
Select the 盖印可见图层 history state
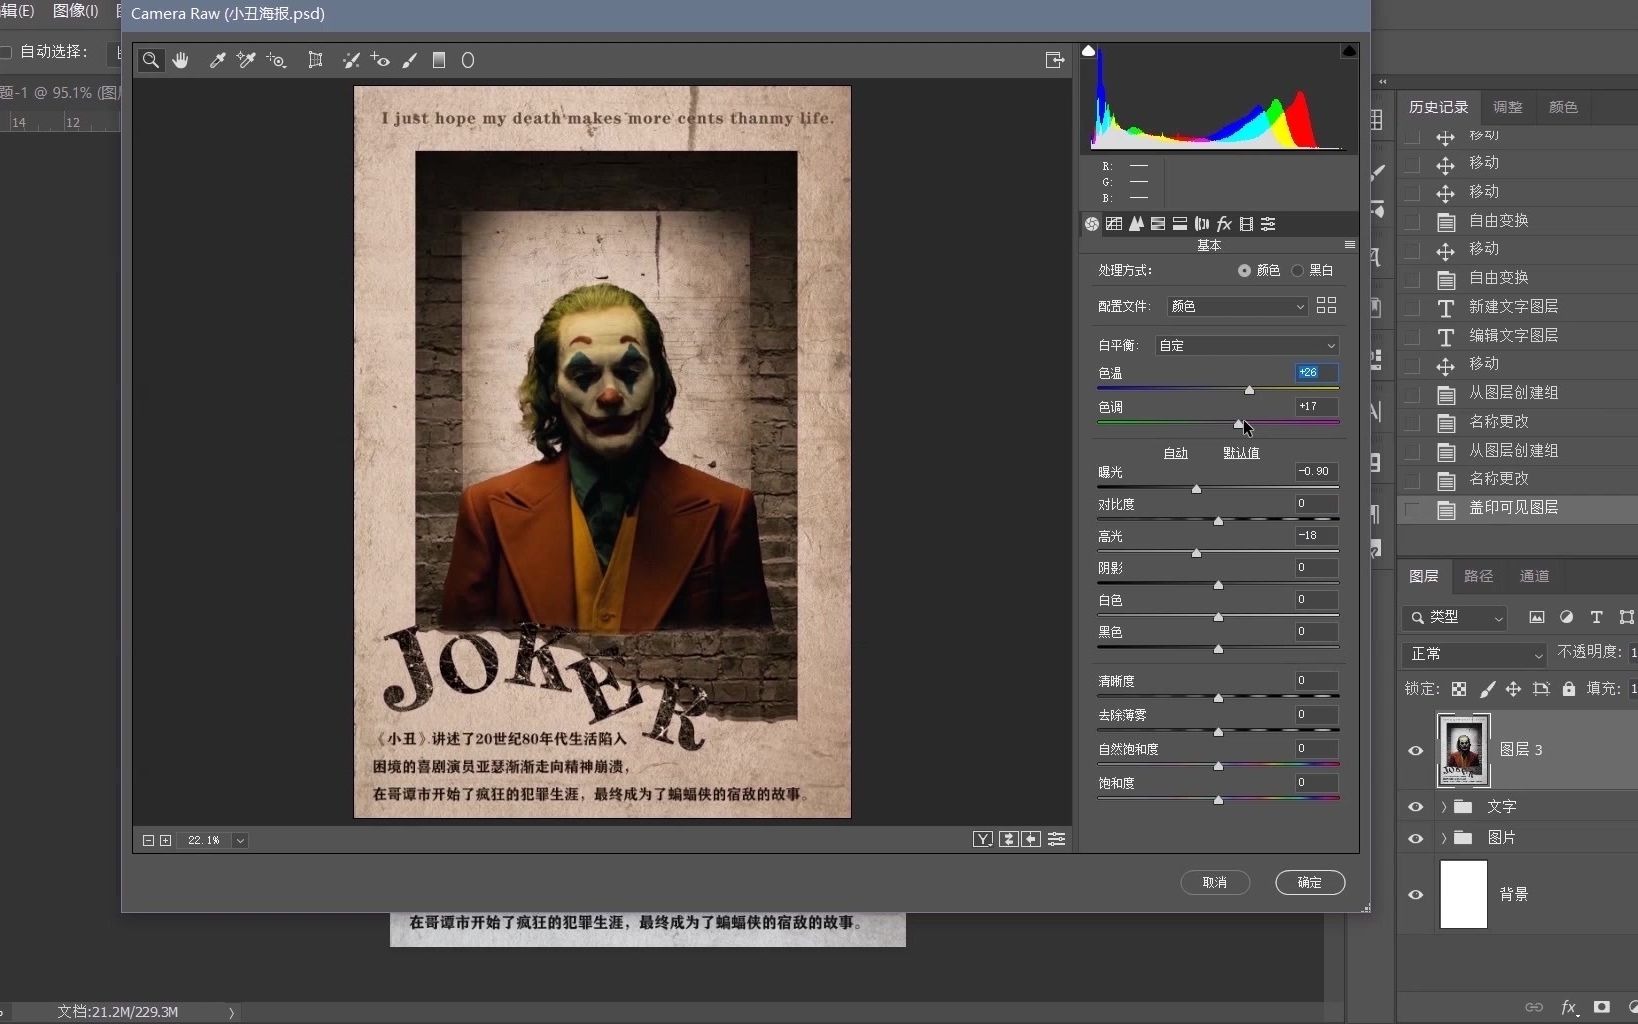pyautogui.click(x=1518, y=508)
